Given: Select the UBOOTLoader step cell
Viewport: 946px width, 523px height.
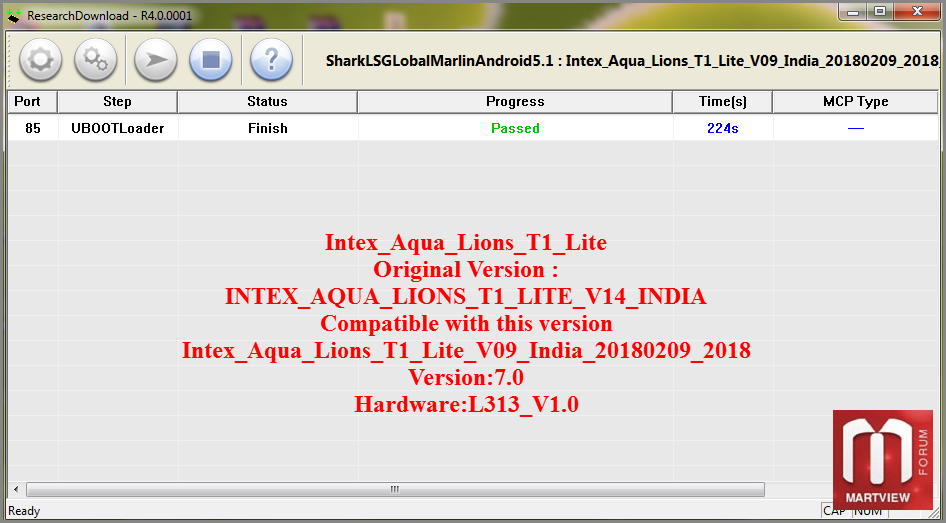Looking at the screenshot, I should click(x=118, y=128).
